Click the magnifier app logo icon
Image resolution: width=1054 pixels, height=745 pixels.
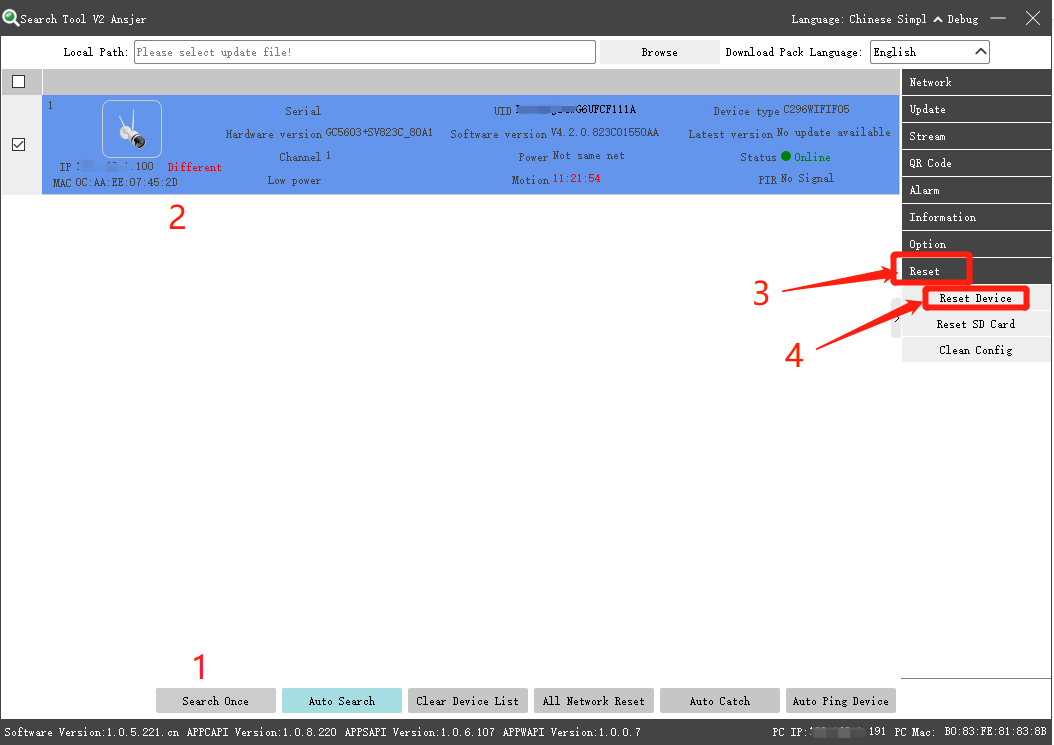pos(10,18)
